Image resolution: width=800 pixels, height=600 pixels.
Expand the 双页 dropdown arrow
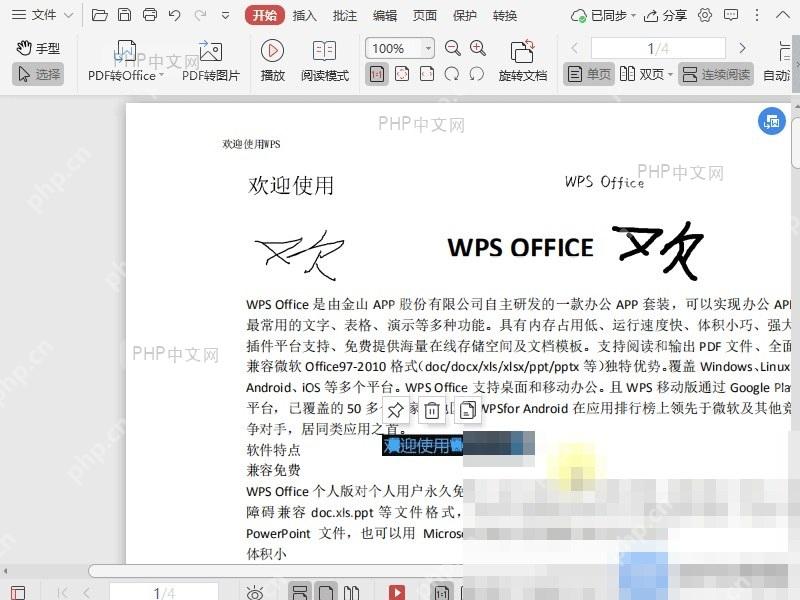670,75
